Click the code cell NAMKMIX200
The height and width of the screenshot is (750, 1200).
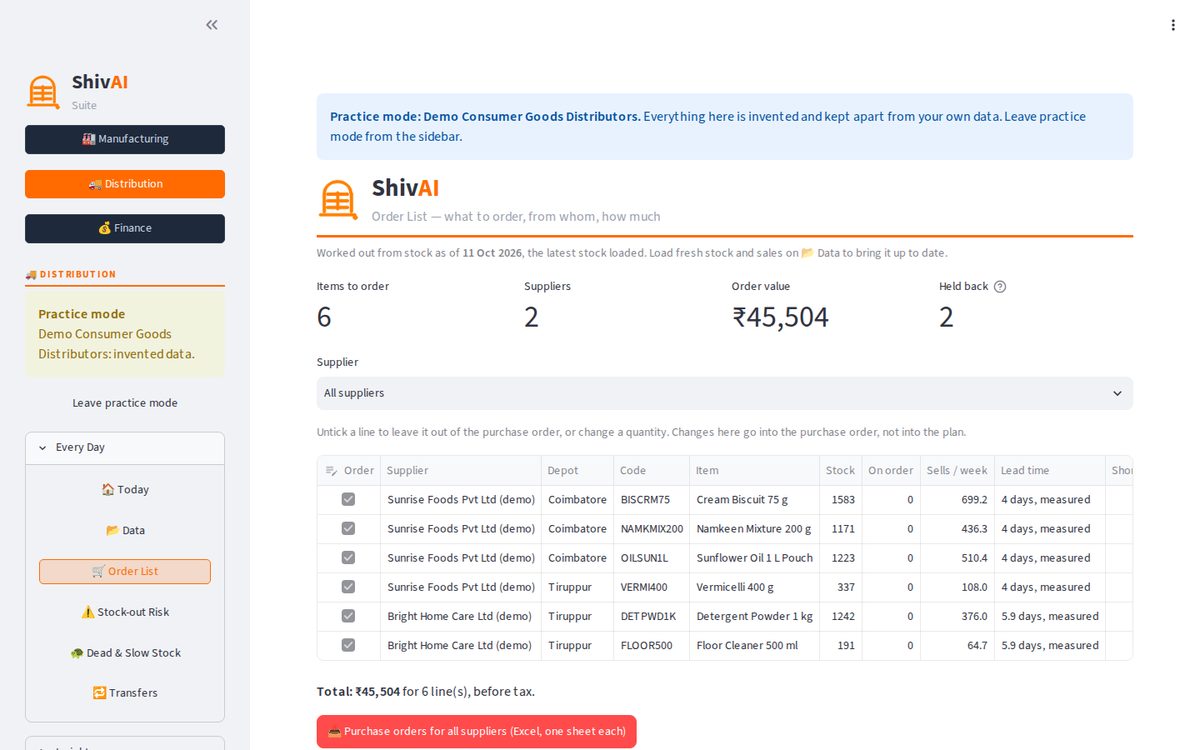point(651,528)
